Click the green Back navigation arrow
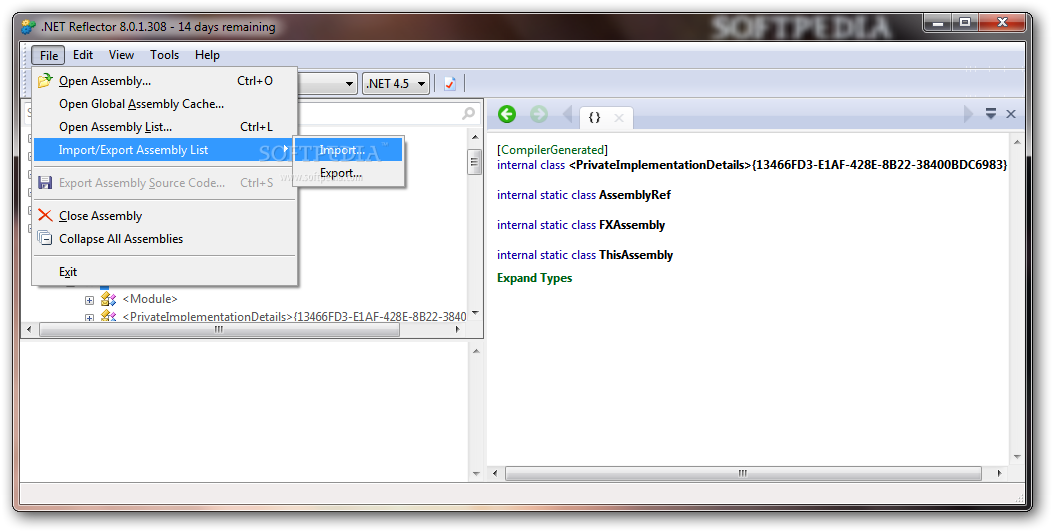The image size is (1053, 532). (x=507, y=114)
